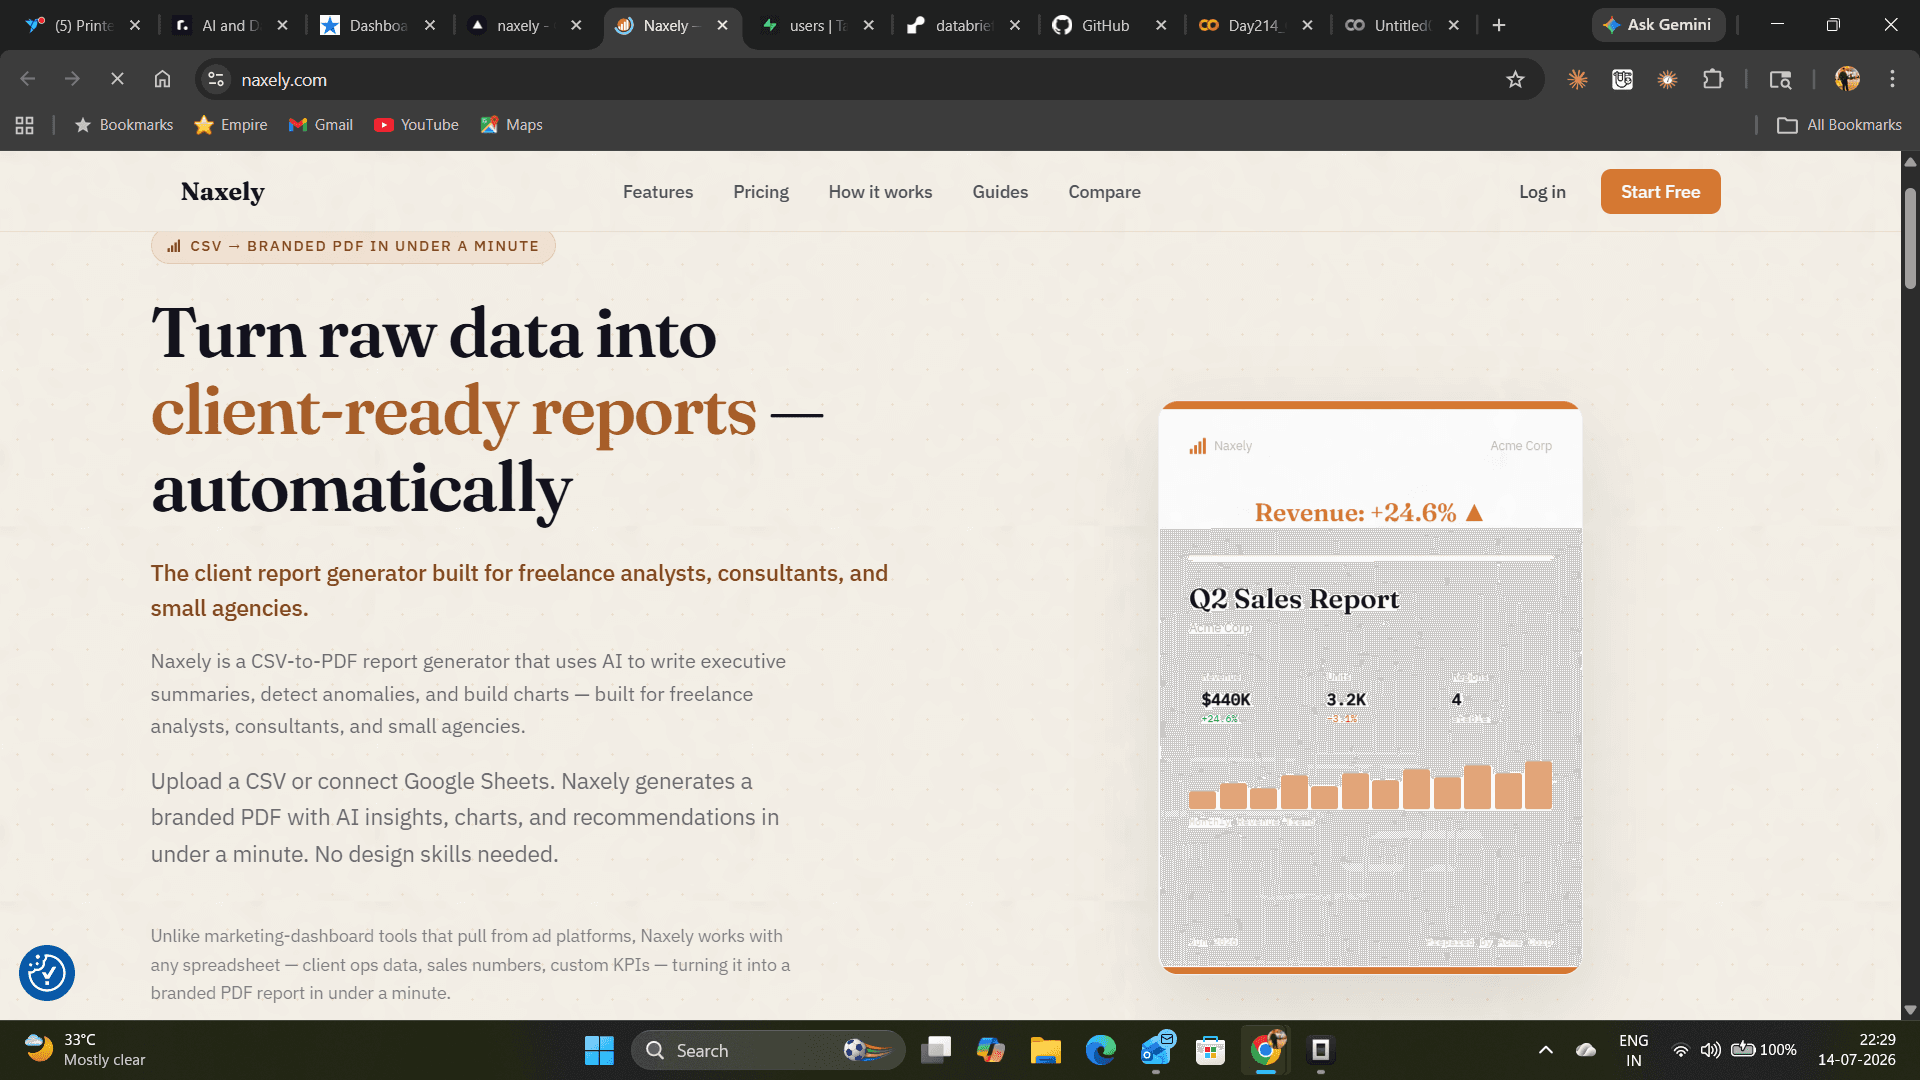
Task: Open Outlook from taskbar
Action: (1156, 1050)
